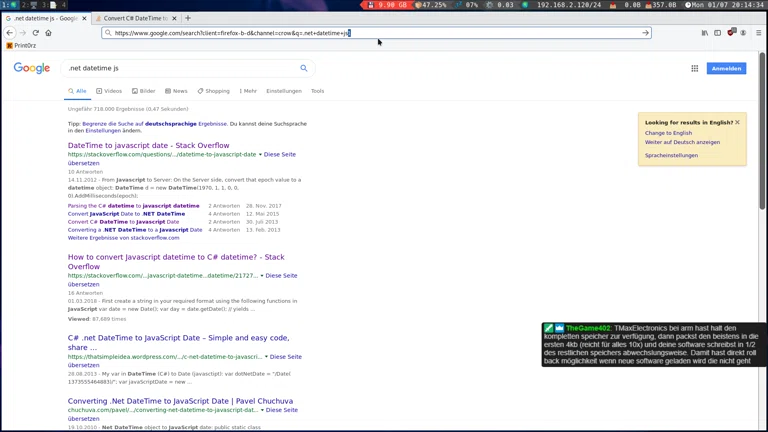Switch to workspace 2 in the status bar
The image size is (768, 432).
(x=27, y=5)
